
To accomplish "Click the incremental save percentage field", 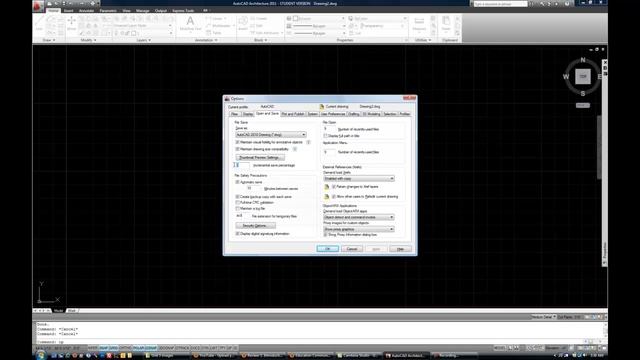I will click(242, 165).
